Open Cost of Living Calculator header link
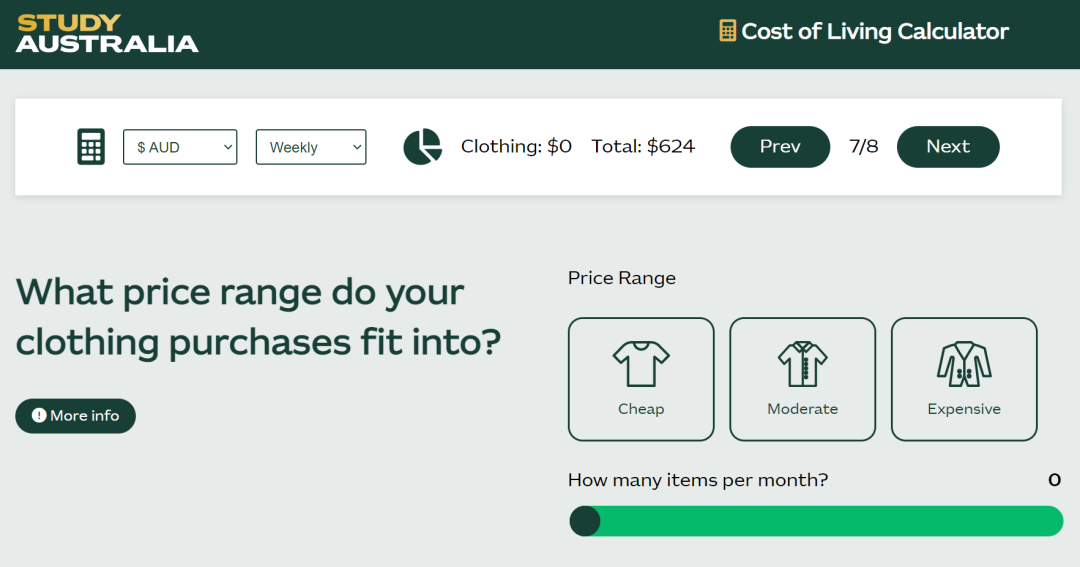The height and width of the screenshot is (567, 1080). 864,31
